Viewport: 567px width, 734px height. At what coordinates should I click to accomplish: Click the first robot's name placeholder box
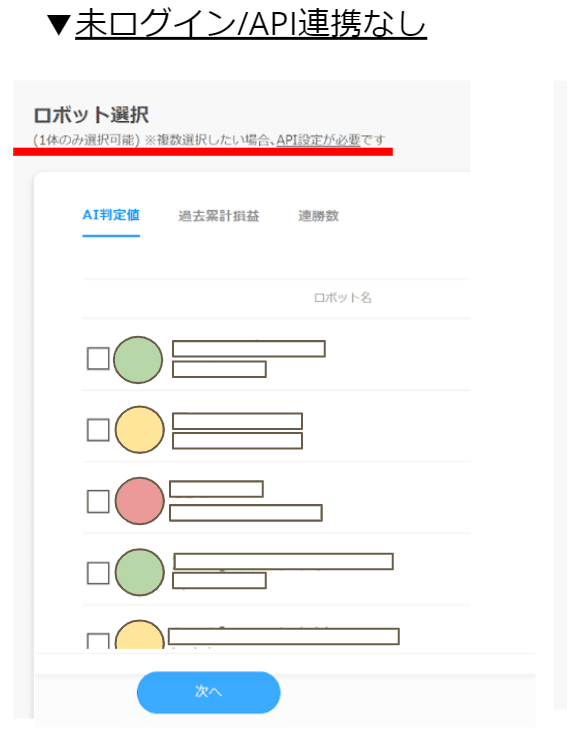pyautogui.click(x=249, y=349)
